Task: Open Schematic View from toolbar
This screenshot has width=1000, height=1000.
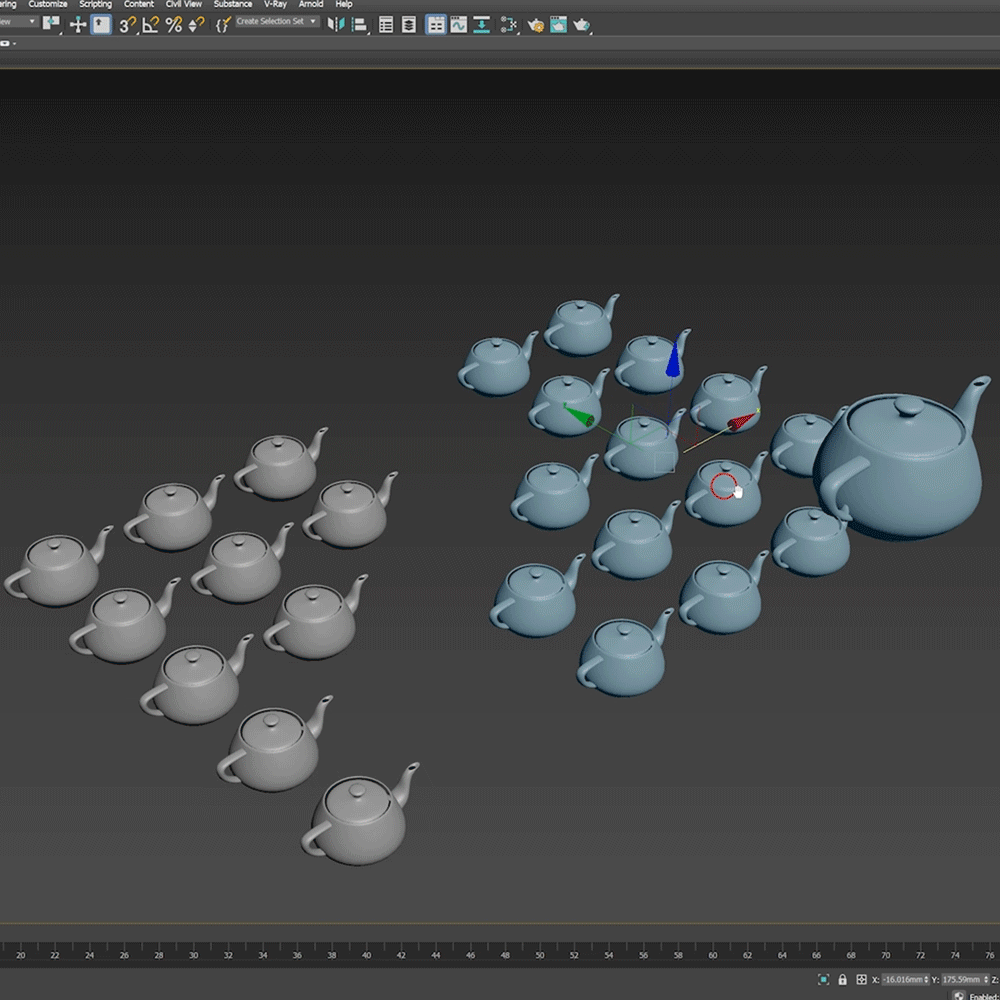Action: 482,24
